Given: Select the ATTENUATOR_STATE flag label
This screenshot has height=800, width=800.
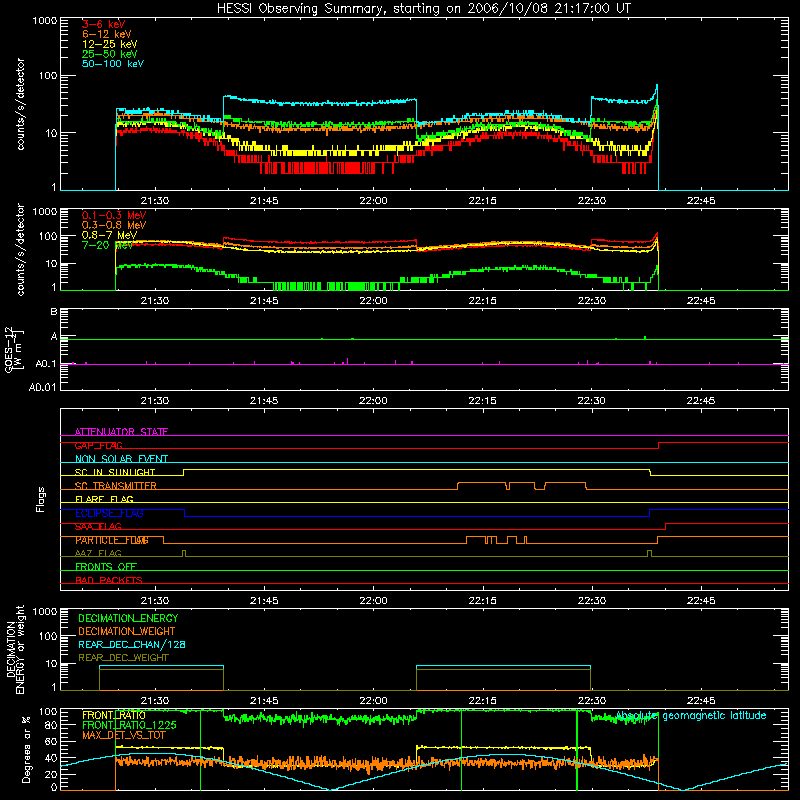Looking at the screenshot, I should (121, 432).
